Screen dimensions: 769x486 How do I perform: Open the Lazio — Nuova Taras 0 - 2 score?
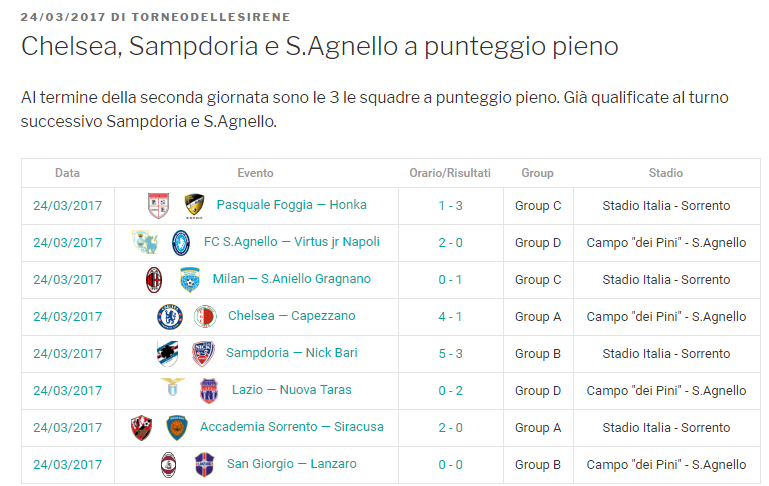pyautogui.click(x=450, y=391)
